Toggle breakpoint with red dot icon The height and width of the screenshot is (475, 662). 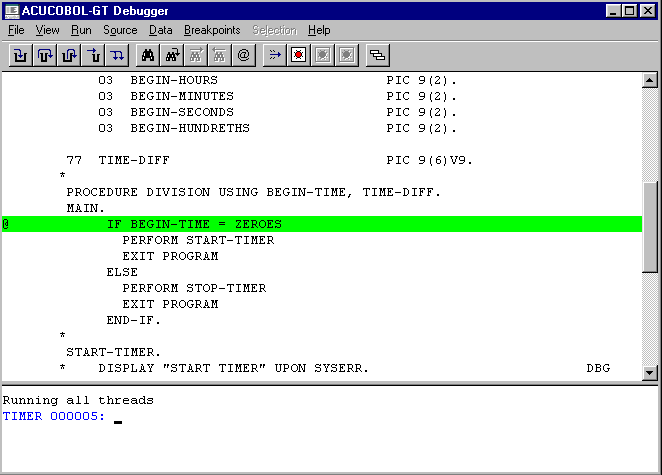298,55
